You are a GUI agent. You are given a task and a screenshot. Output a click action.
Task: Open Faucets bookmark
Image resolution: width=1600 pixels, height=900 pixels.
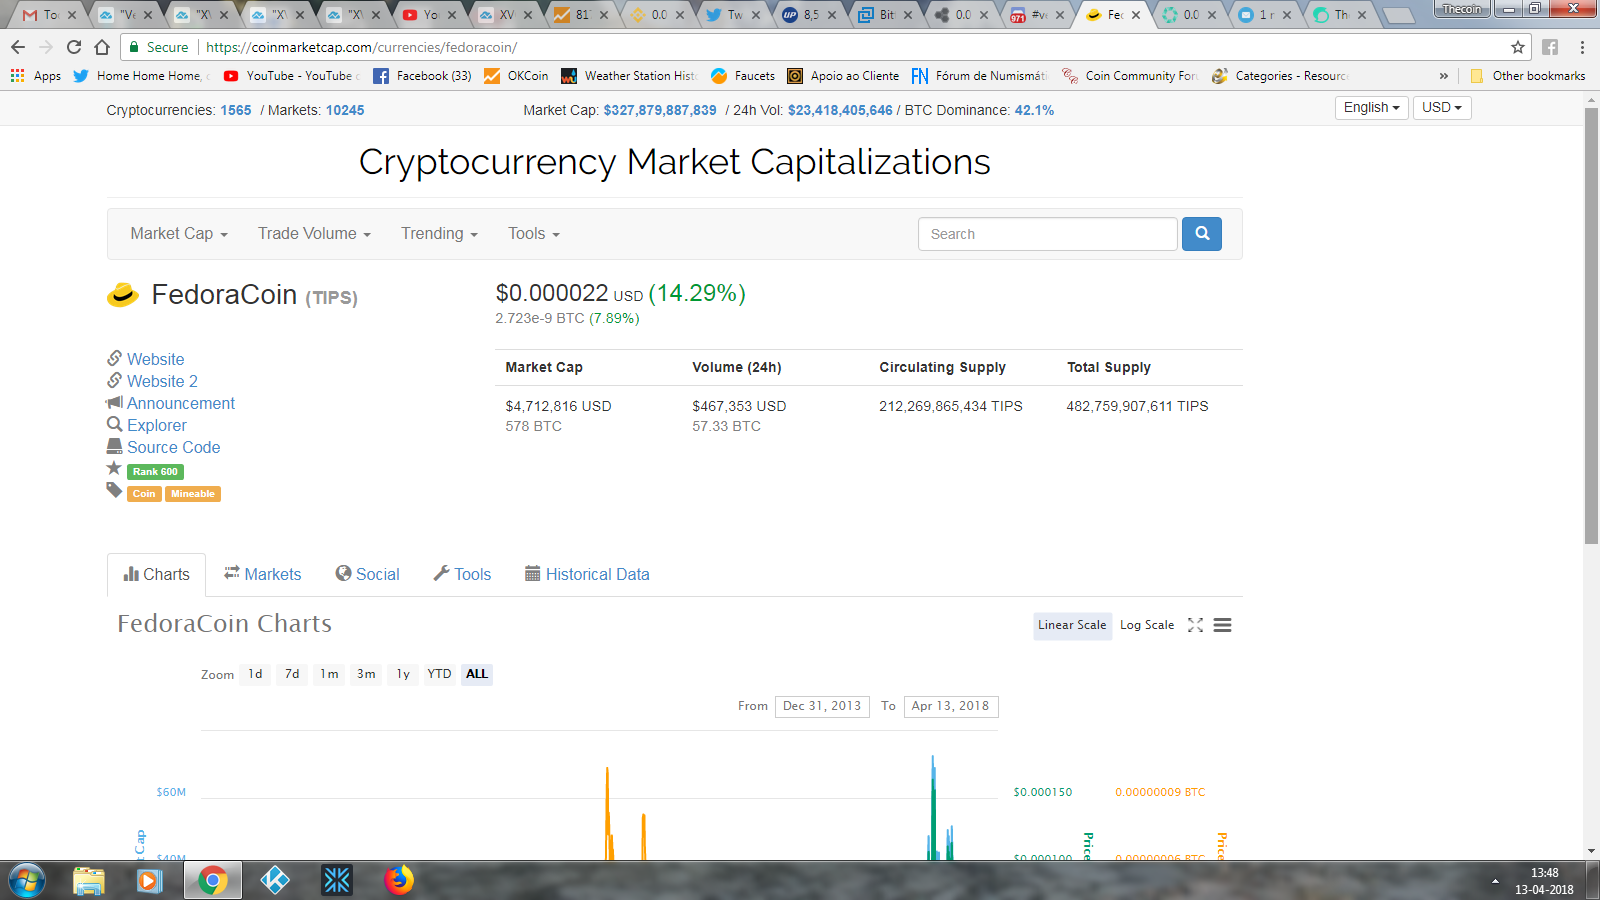pos(743,76)
